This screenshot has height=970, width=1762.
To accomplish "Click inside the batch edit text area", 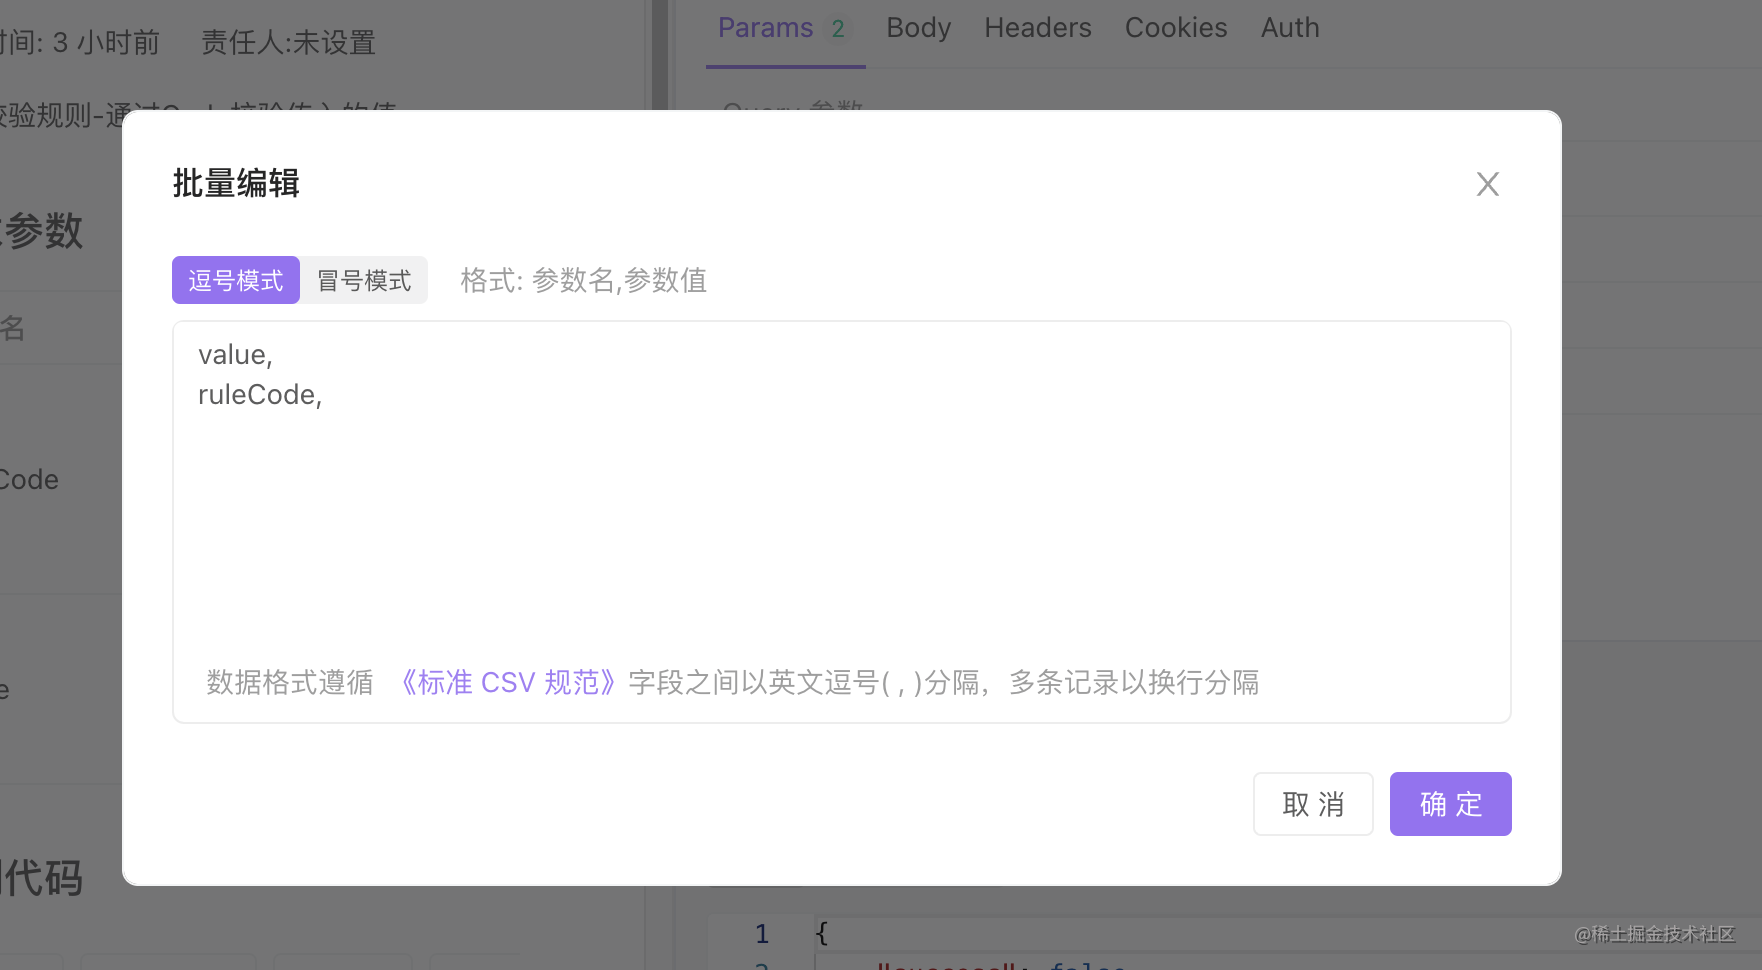I will 840,520.
